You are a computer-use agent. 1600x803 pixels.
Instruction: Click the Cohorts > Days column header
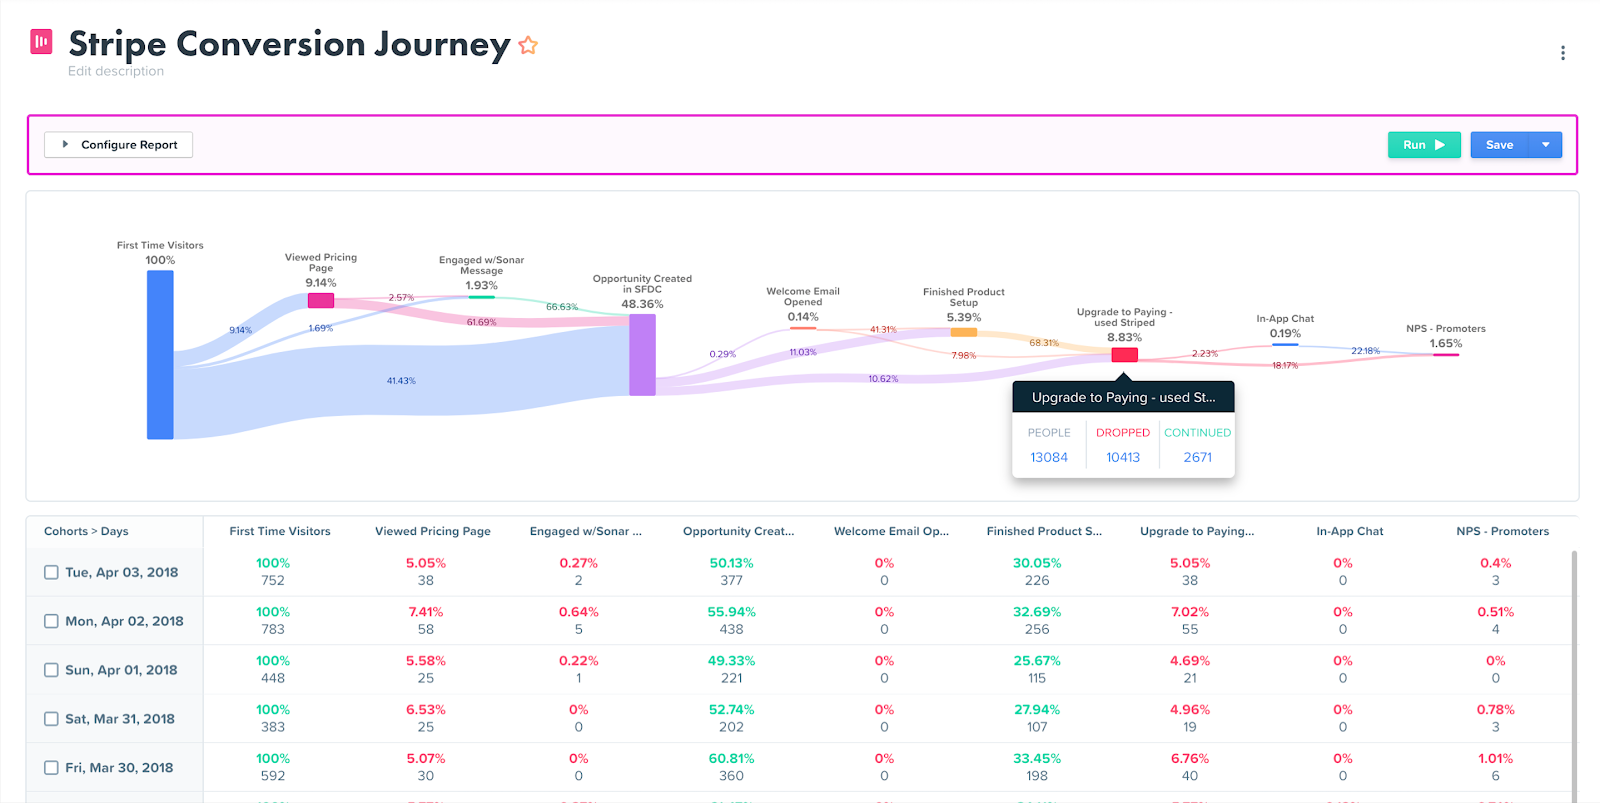86,531
